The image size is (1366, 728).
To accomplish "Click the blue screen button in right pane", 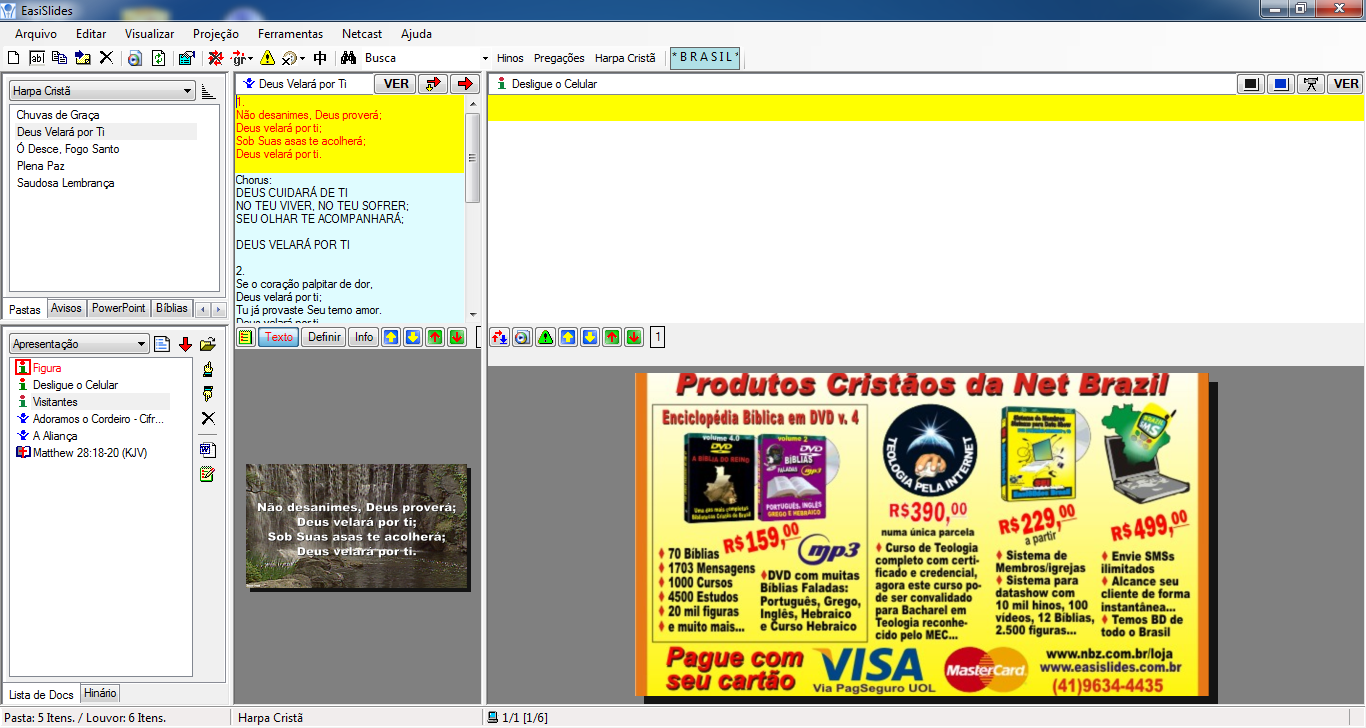I will click(1280, 84).
